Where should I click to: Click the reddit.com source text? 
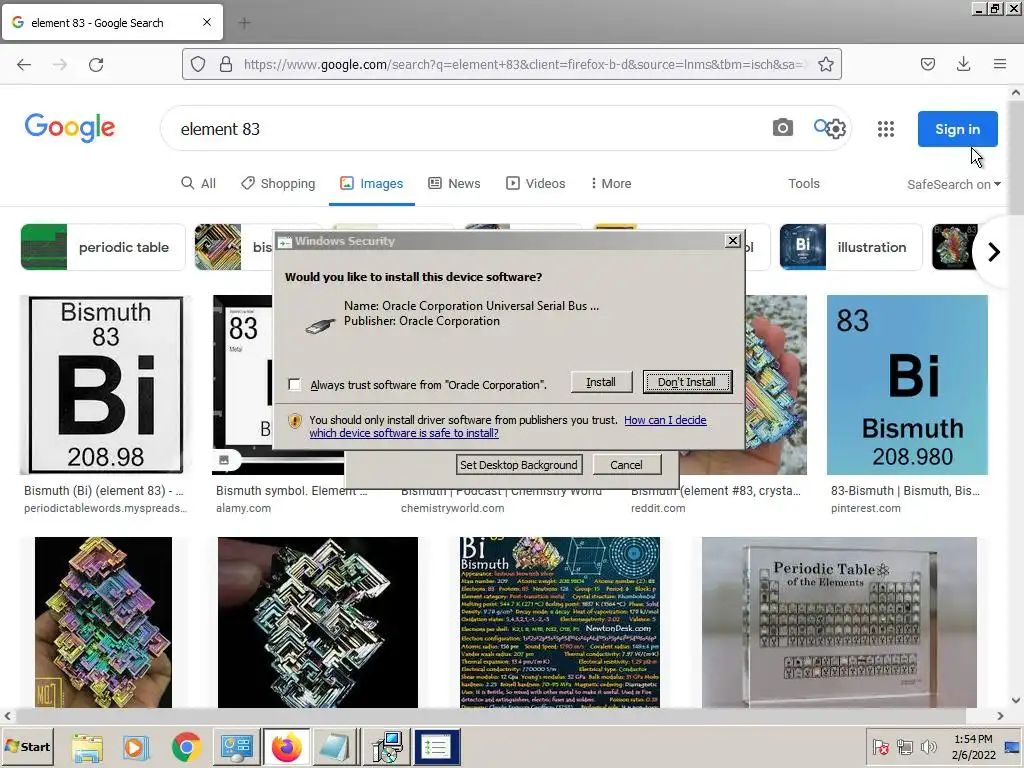tap(658, 508)
